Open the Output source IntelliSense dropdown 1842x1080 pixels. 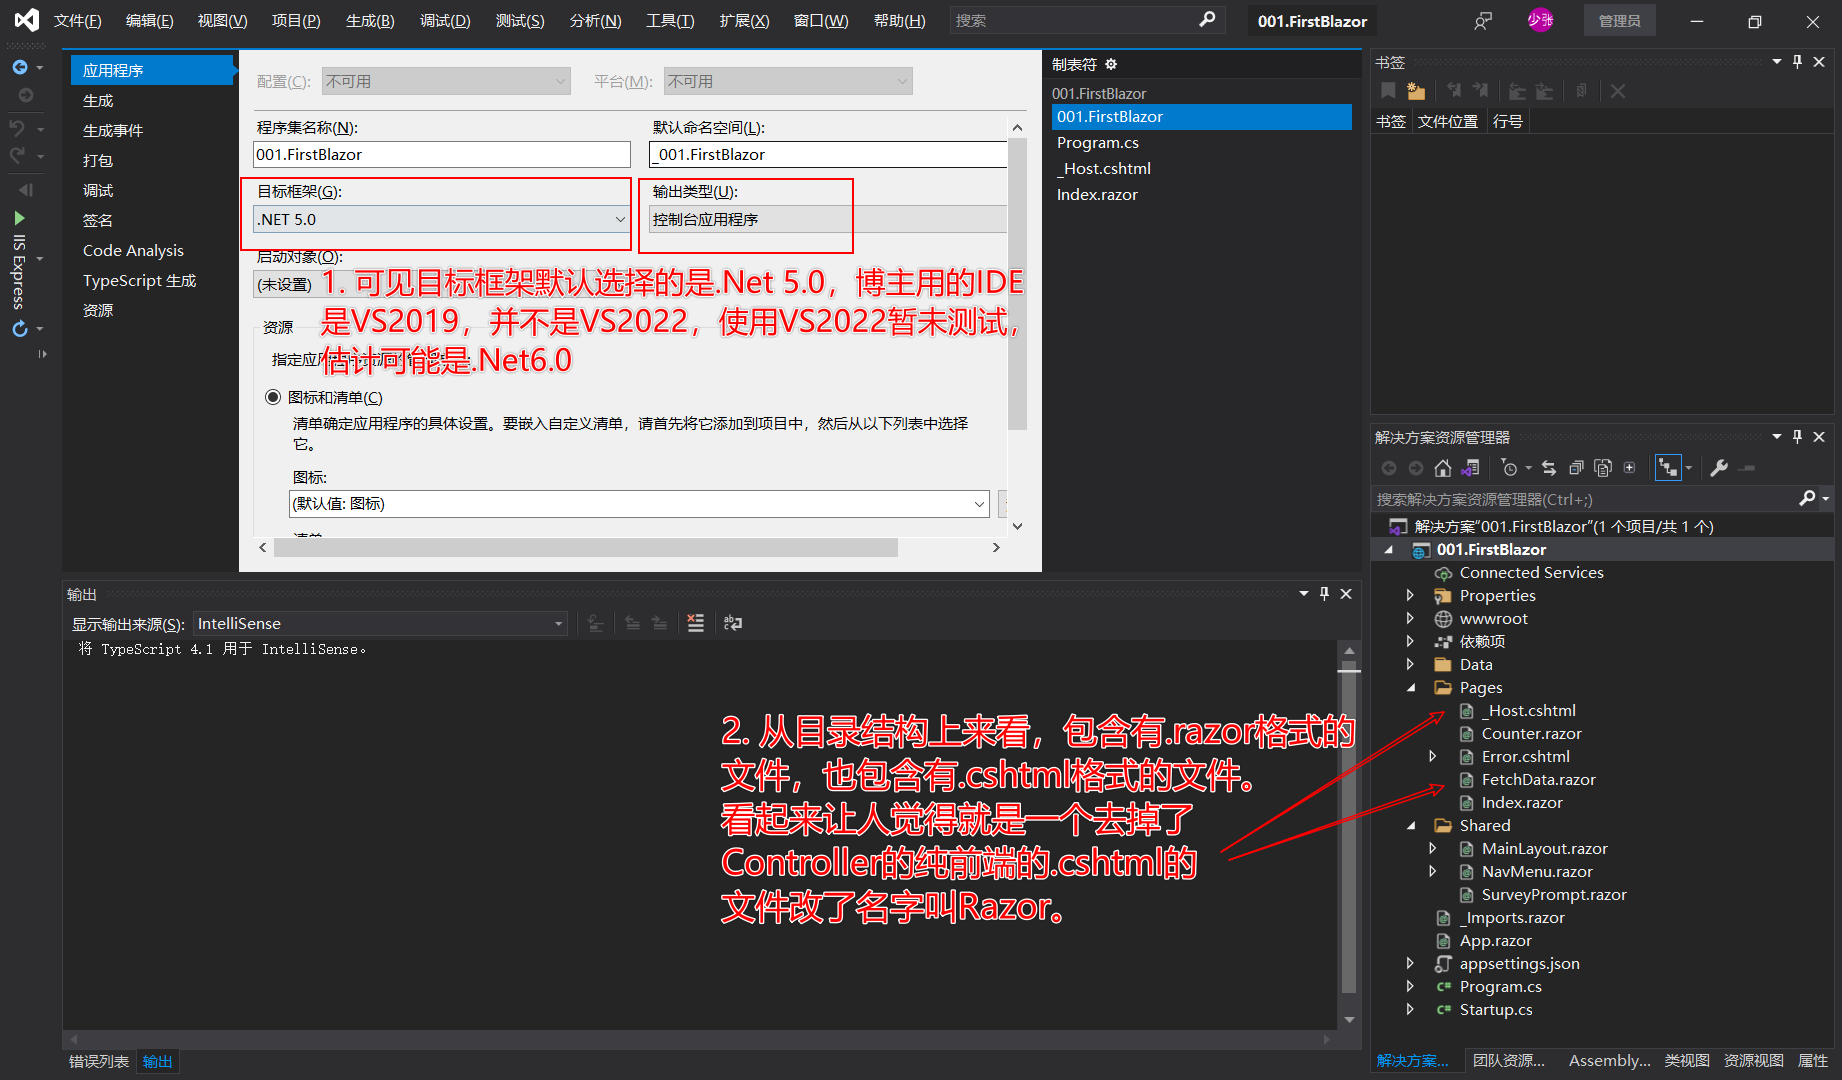tap(380, 623)
